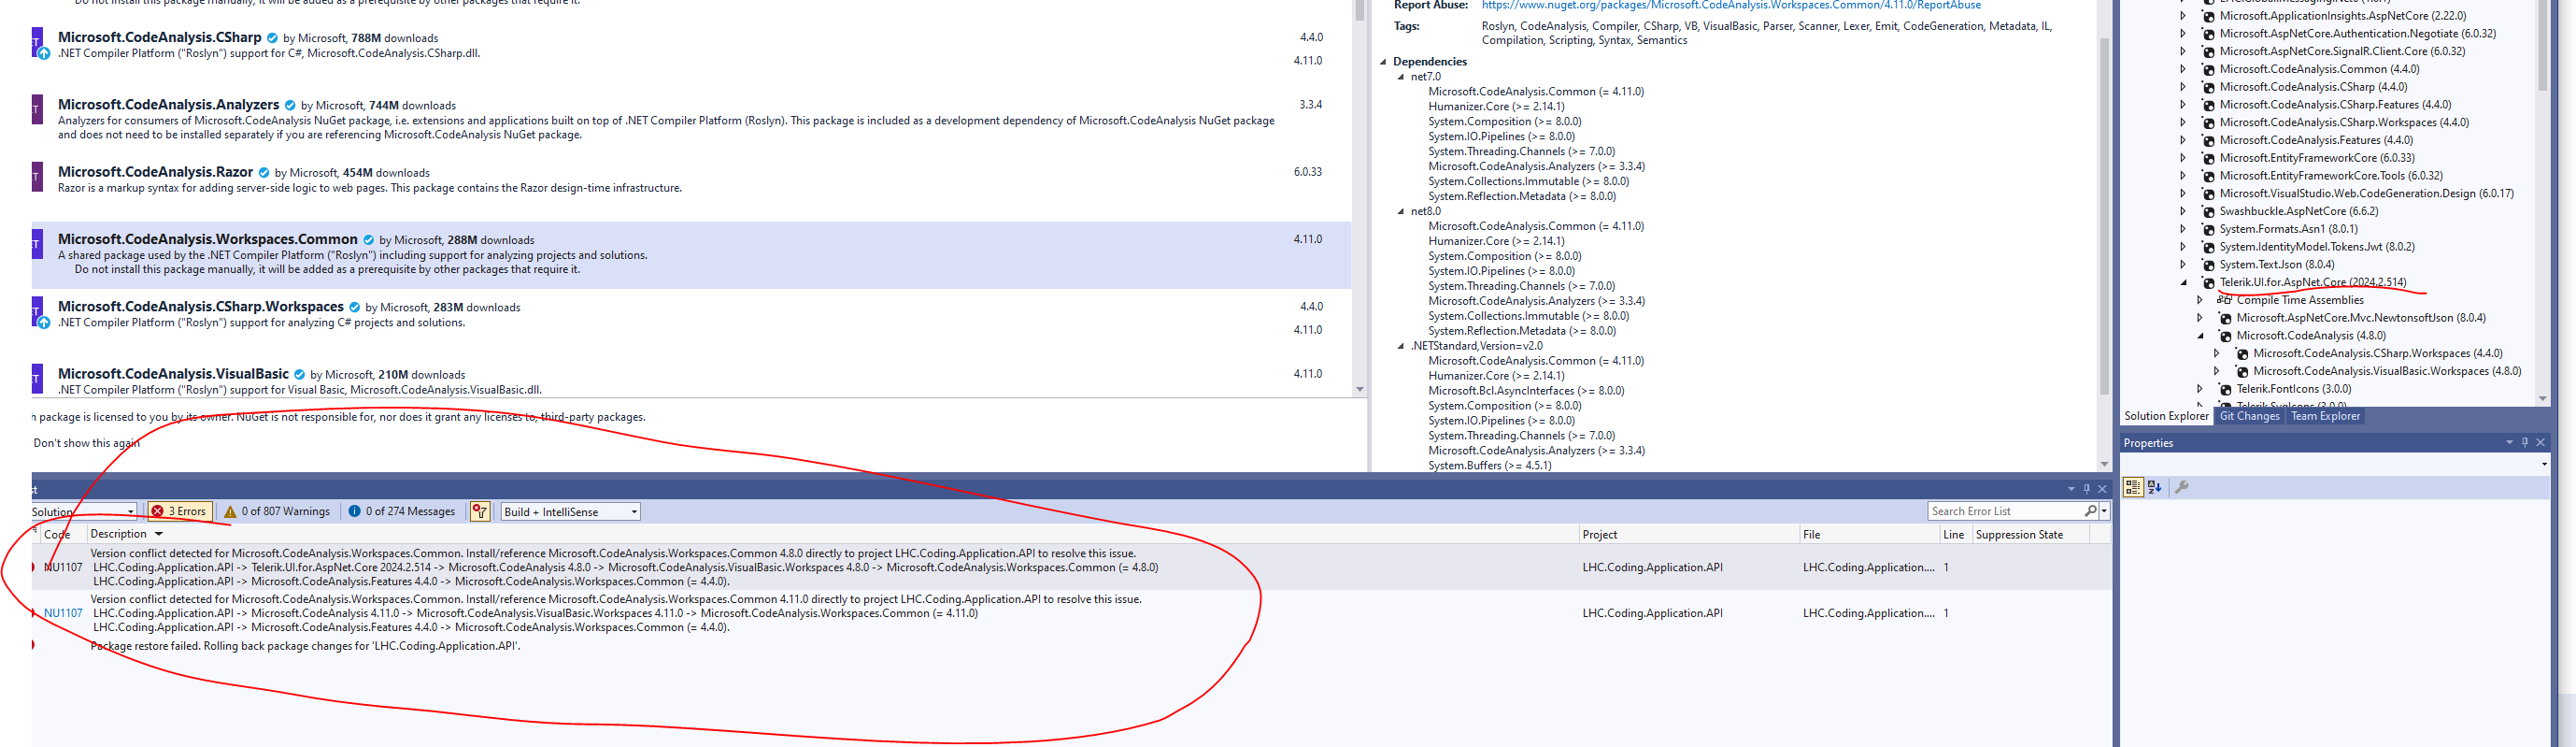Close the Error List panel
The image size is (2576, 747).
(2102, 489)
